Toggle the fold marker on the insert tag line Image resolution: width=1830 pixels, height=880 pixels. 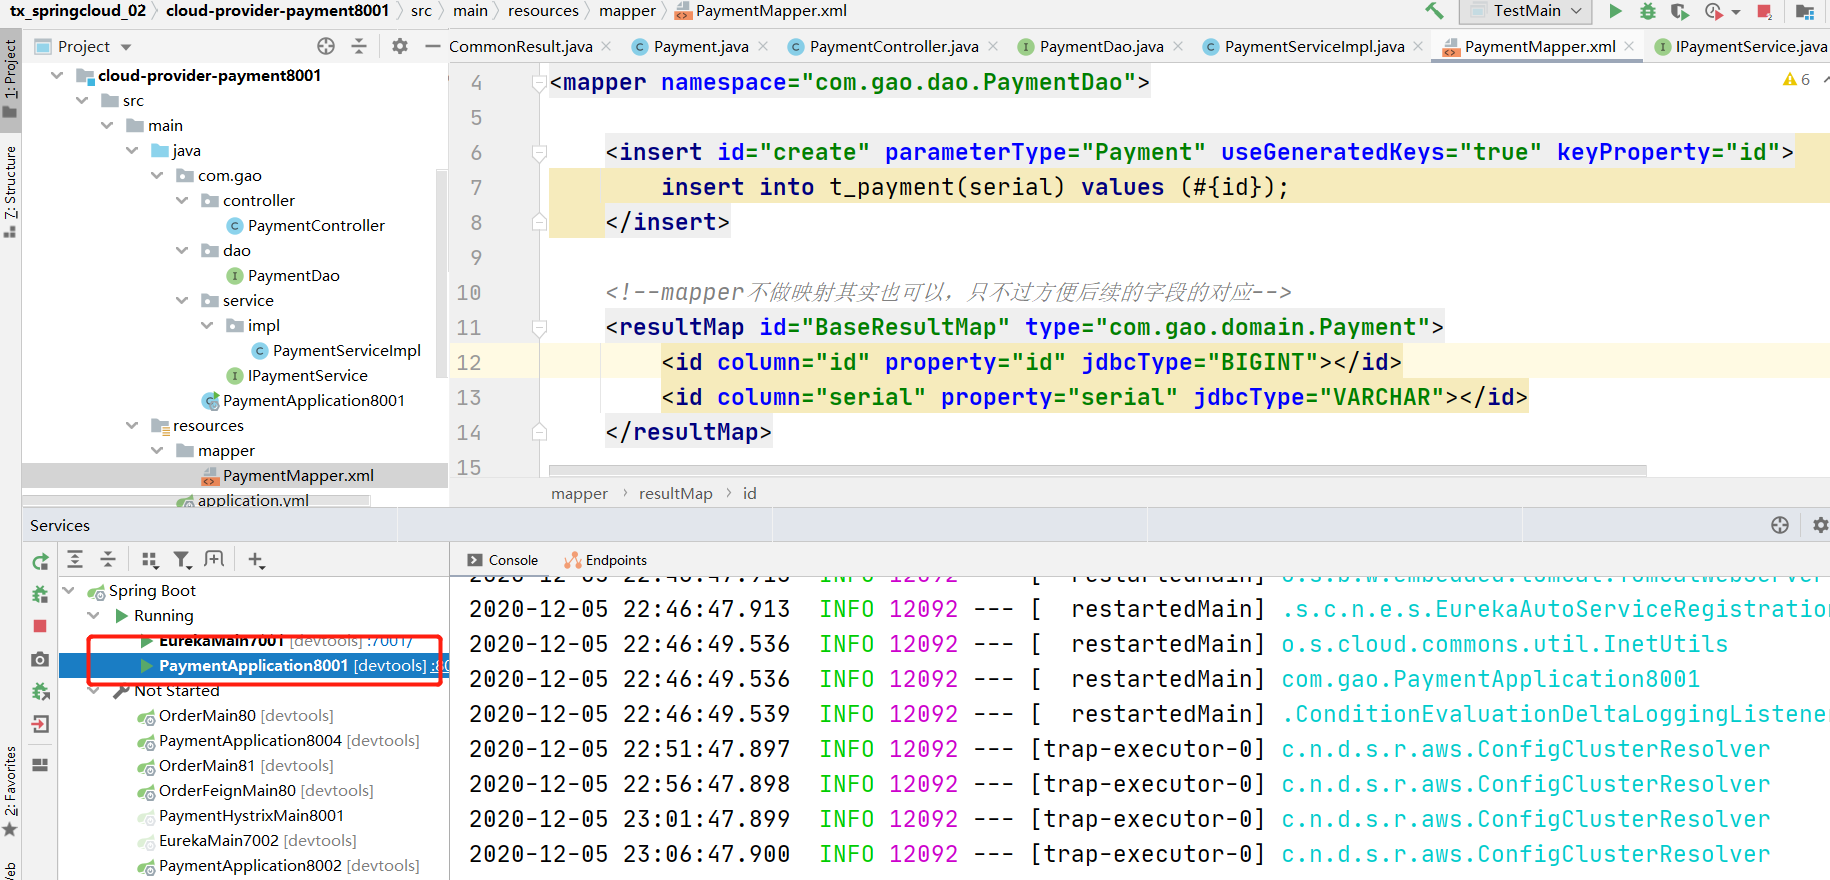click(539, 153)
